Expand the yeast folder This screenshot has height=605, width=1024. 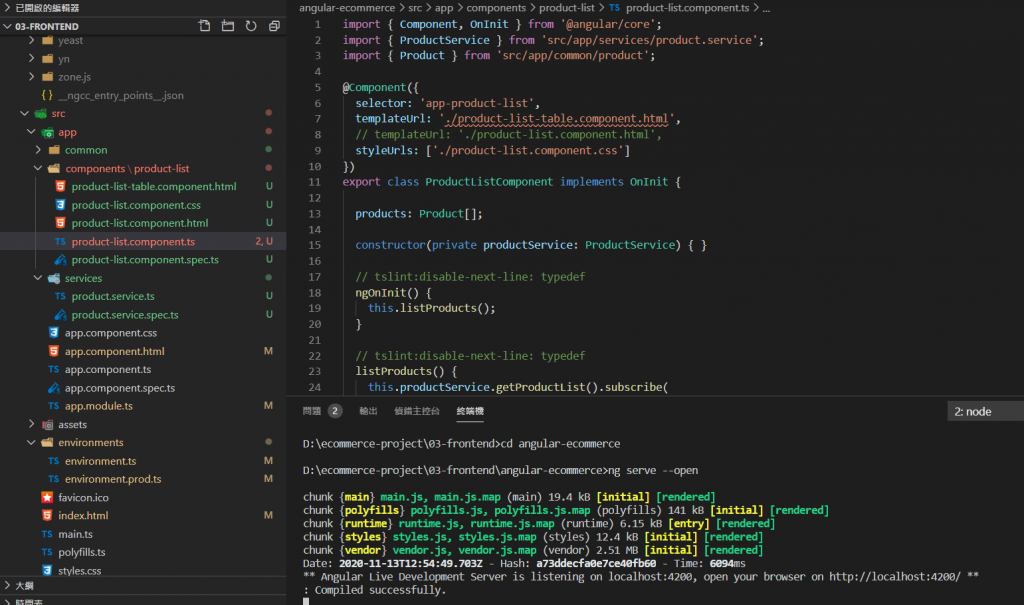click(x=31, y=41)
